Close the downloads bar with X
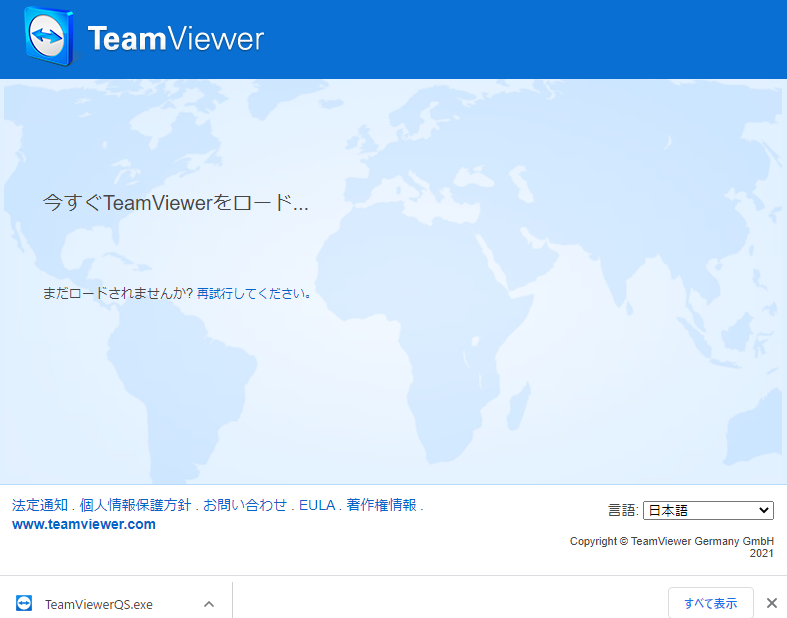Viewport: 787px width, 618px height. [x=771, y=603]
